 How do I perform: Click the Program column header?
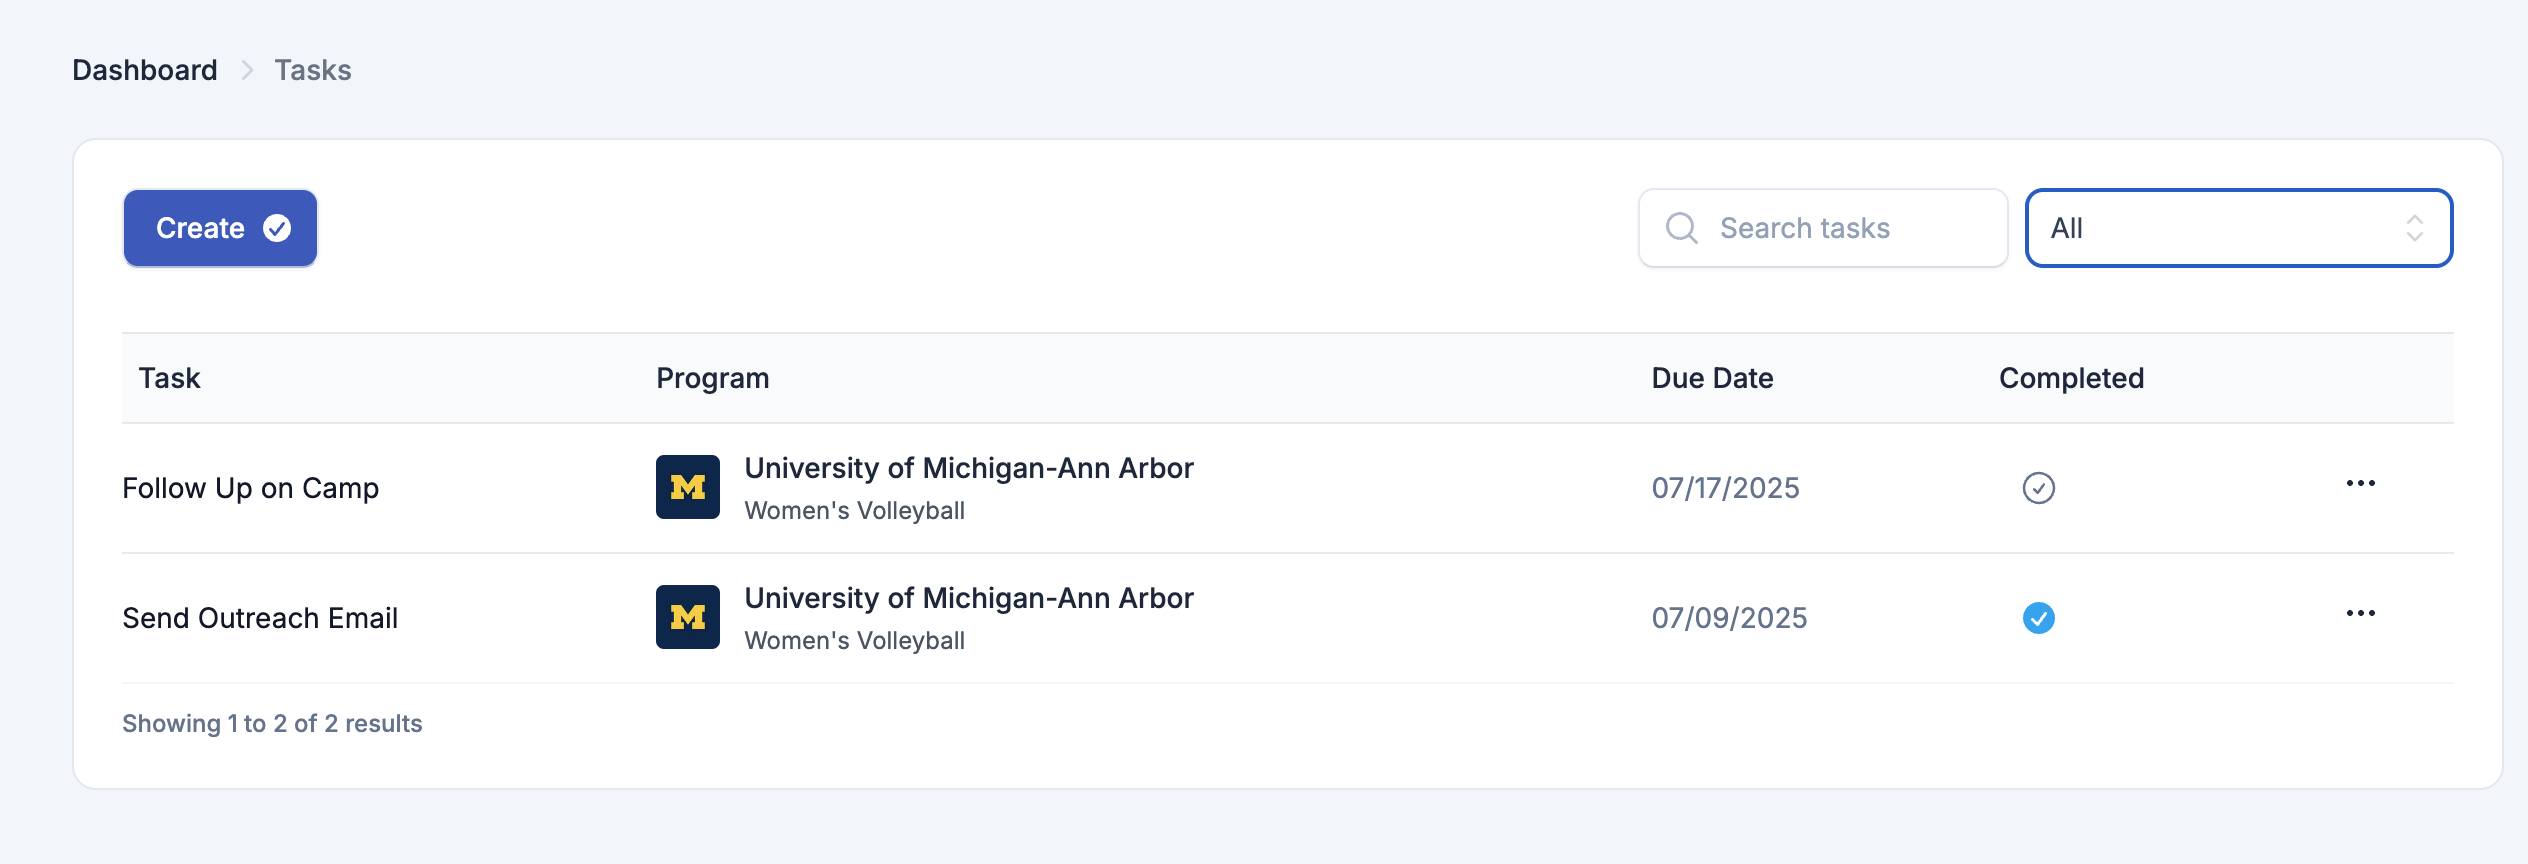713,378
